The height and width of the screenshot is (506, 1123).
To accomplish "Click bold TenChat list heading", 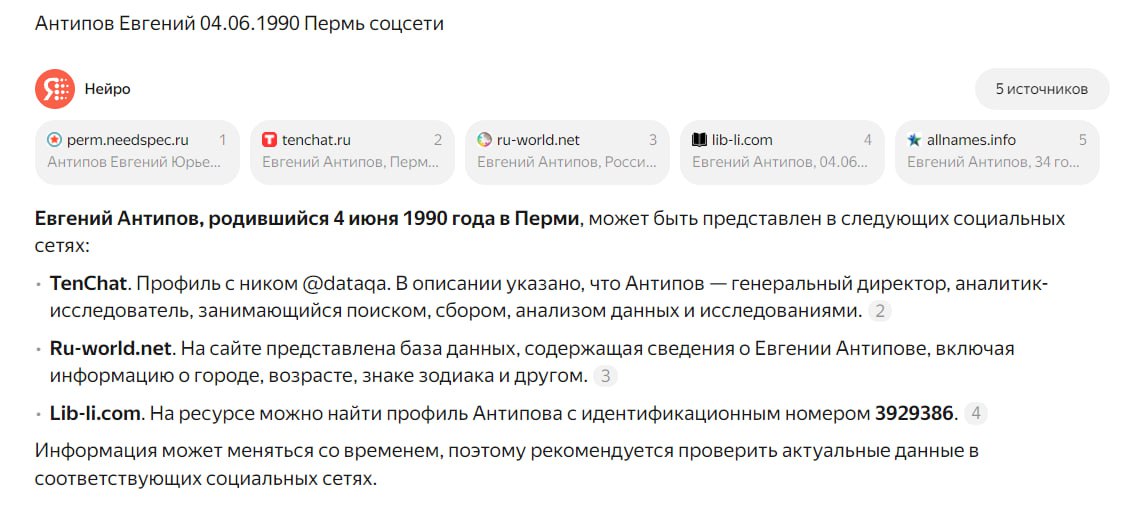I will coord(89,284).
